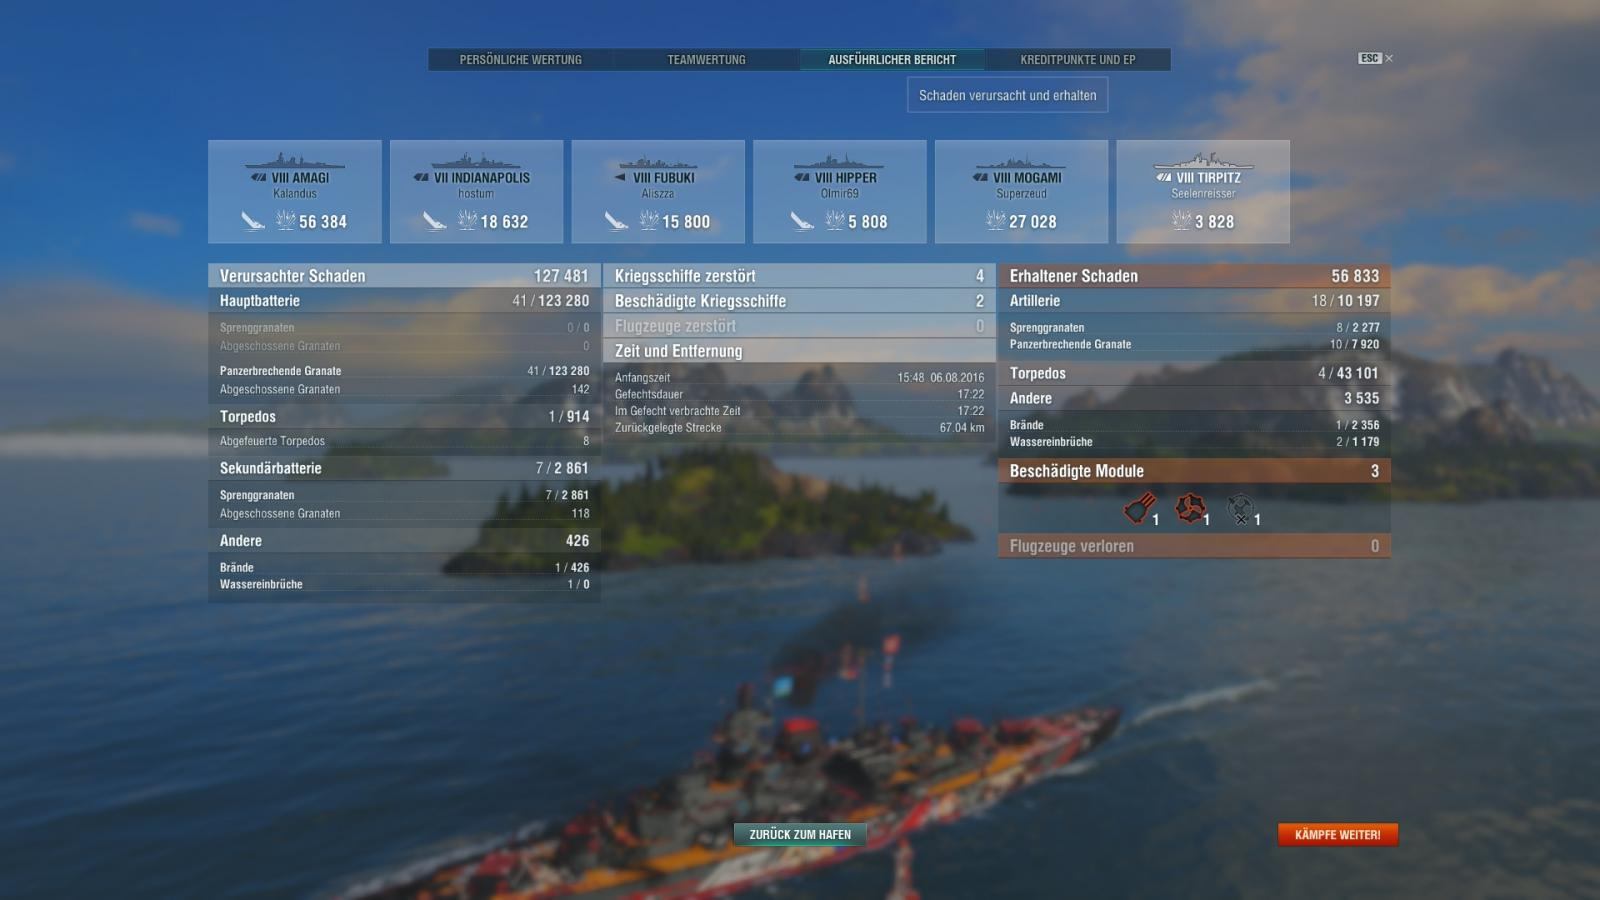Select Schaden verursacht und erhalten sub-tab
Image resolution: width=1600 pixels, height=900 pixels.
pyautogui.click(x=1007, y=95)
